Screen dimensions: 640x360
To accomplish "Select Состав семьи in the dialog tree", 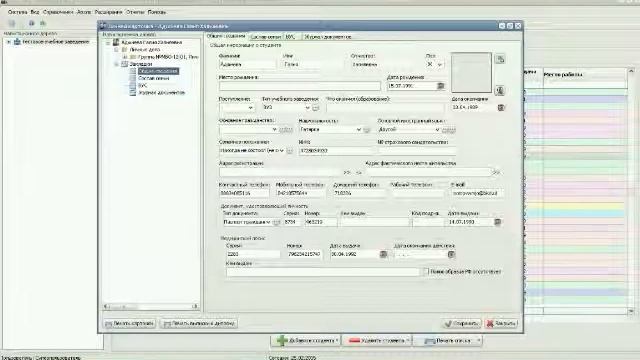I will 153,78.
